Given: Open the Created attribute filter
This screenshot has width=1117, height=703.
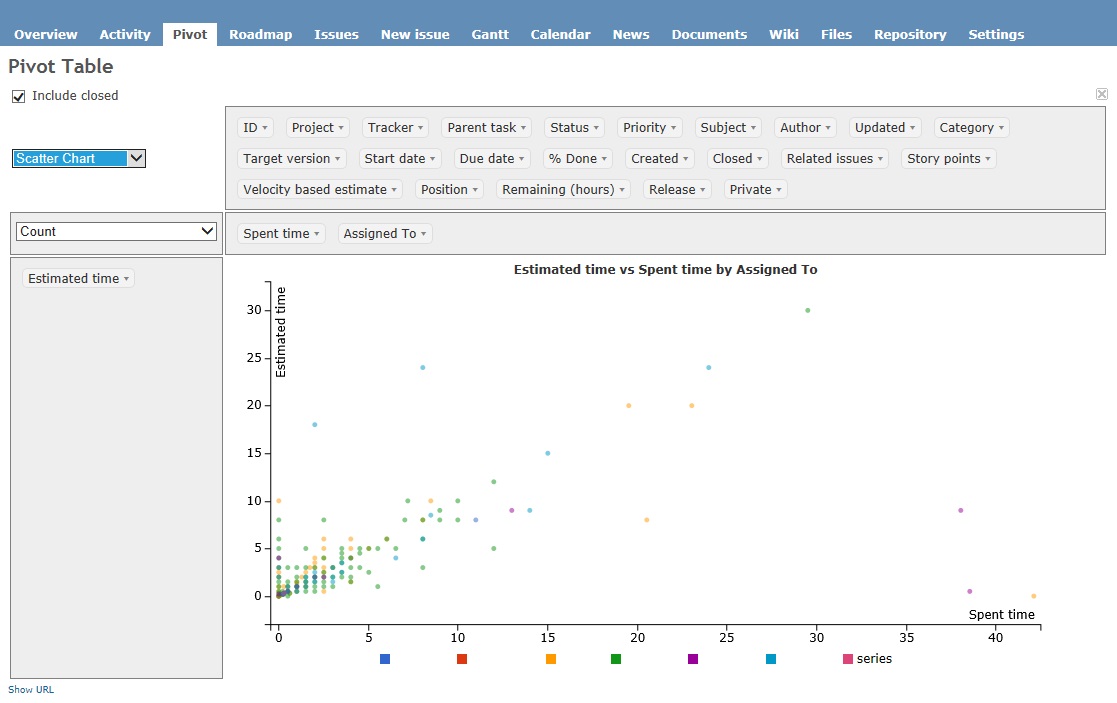Looking at the screenshot, I should point(659,159).
